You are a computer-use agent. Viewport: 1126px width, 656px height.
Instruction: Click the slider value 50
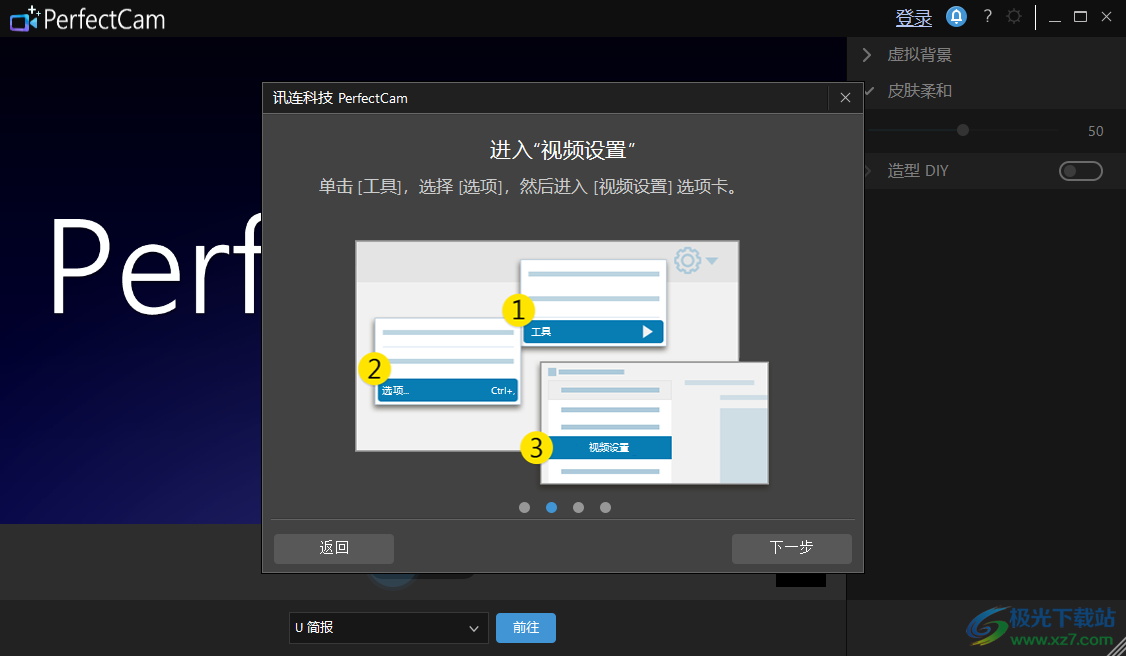tap(1095, 131)
